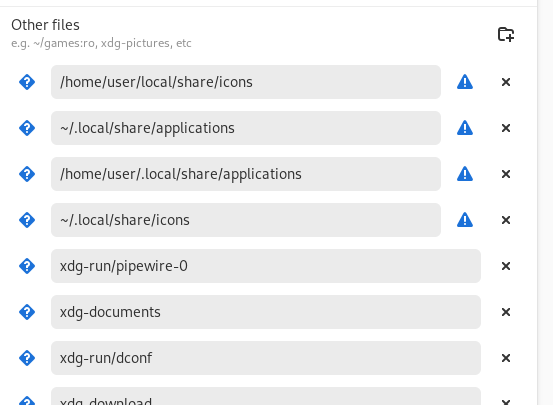Edit the xdg-documents path field
Image resolution: width=553 pixels, height=405 pixels.
(266, 312)
